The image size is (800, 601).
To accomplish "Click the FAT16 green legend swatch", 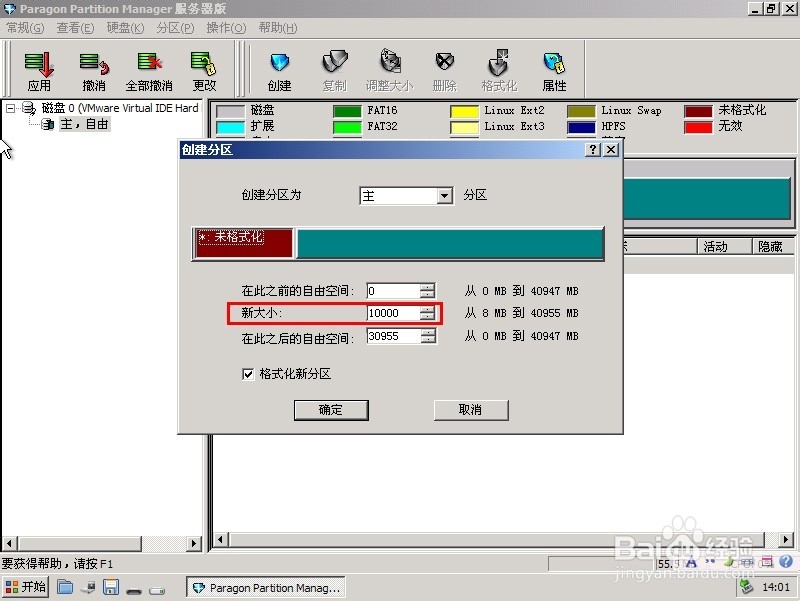I will point(347,111).
